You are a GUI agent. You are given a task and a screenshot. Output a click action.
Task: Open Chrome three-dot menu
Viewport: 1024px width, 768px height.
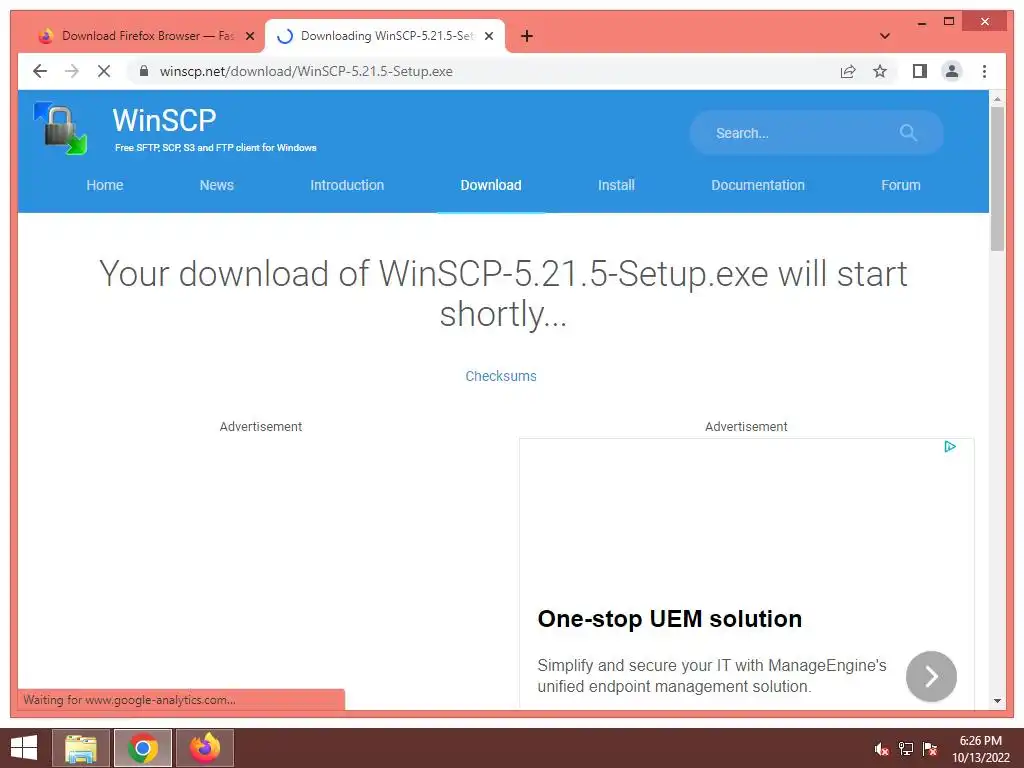984,71
